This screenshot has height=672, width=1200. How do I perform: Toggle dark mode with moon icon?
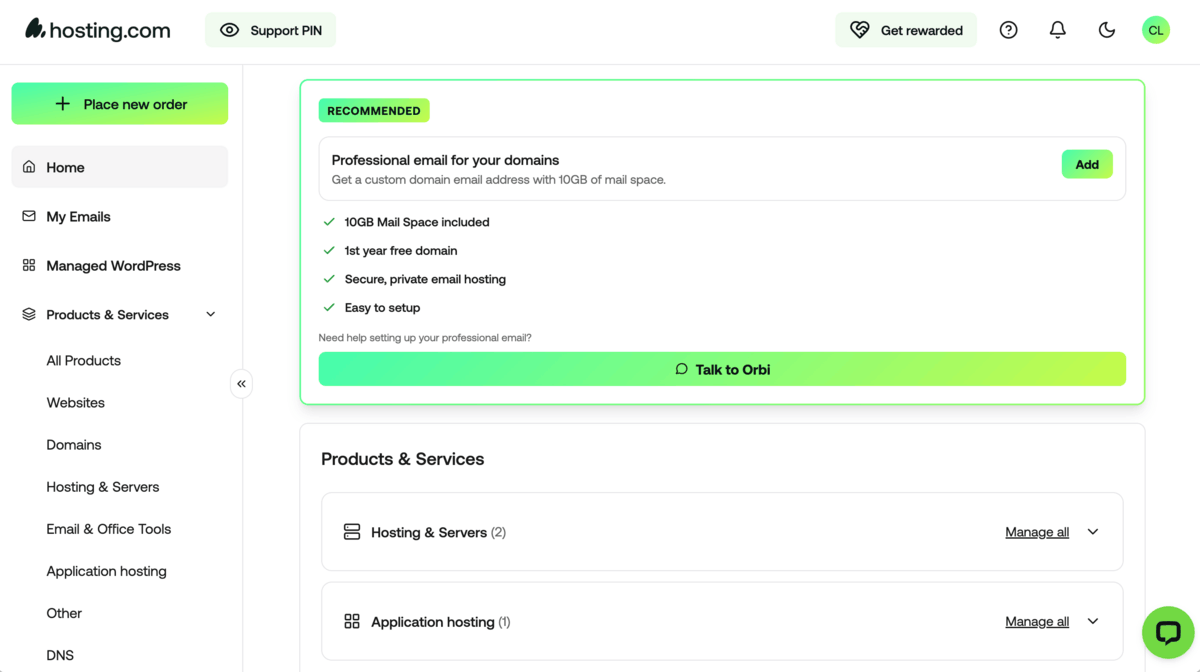coord(1106,30)
